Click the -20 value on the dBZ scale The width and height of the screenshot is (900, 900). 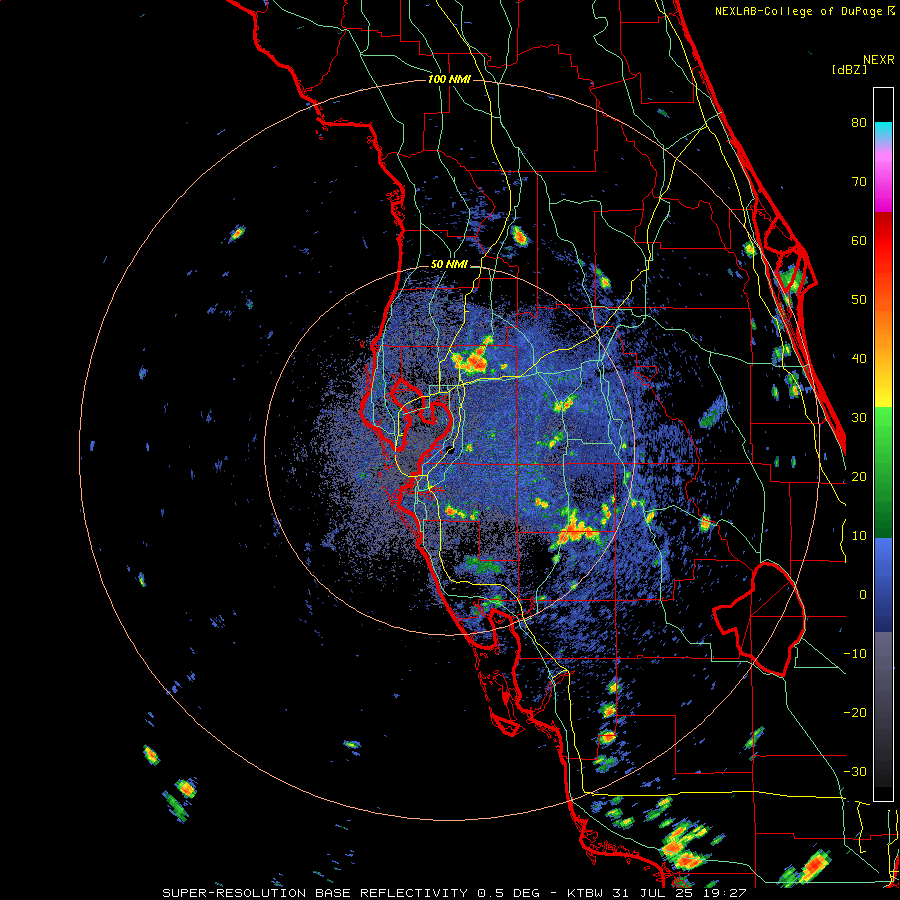(x=855, y=713)
